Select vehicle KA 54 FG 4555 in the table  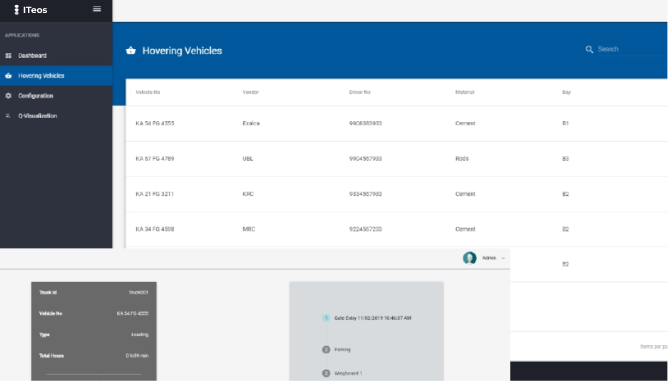tap(155, 123)
